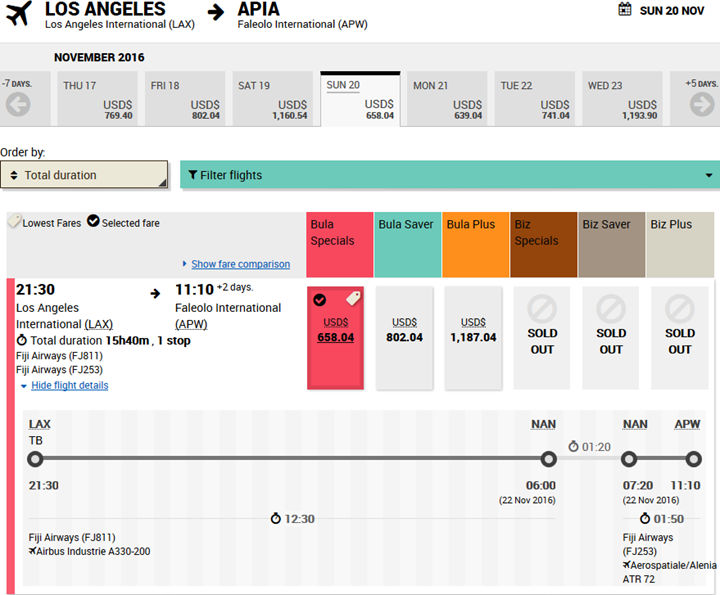Open the Order by Total duration dropdown
Screen dimensions: 720x595
pos(84,175)
